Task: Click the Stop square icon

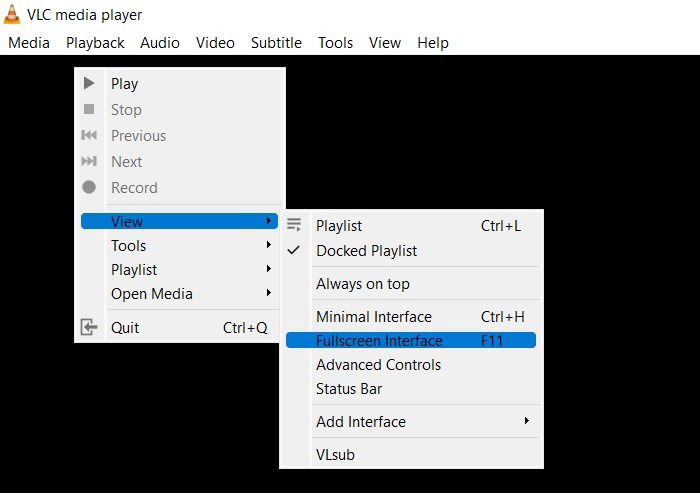Action: click(89, 109)
